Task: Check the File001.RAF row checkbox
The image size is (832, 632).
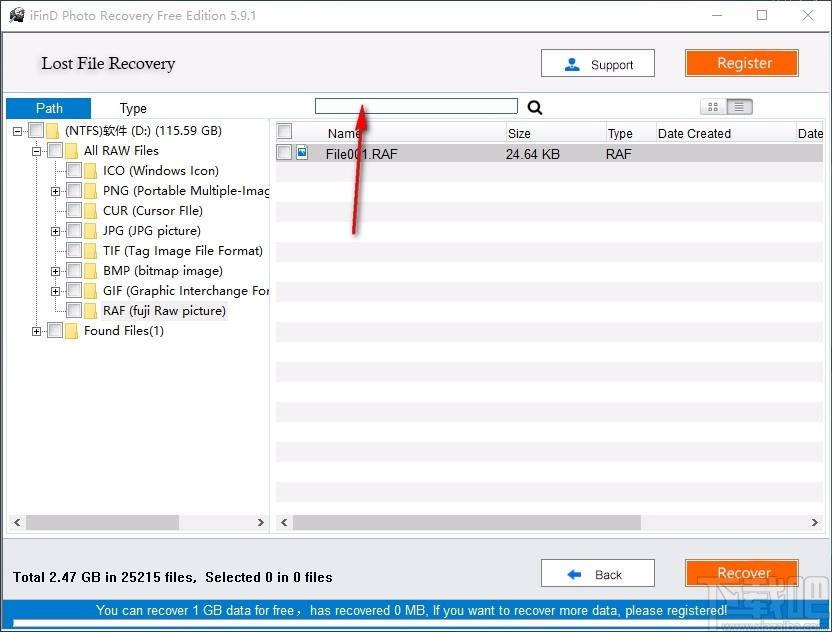Action: coord(284,152)
